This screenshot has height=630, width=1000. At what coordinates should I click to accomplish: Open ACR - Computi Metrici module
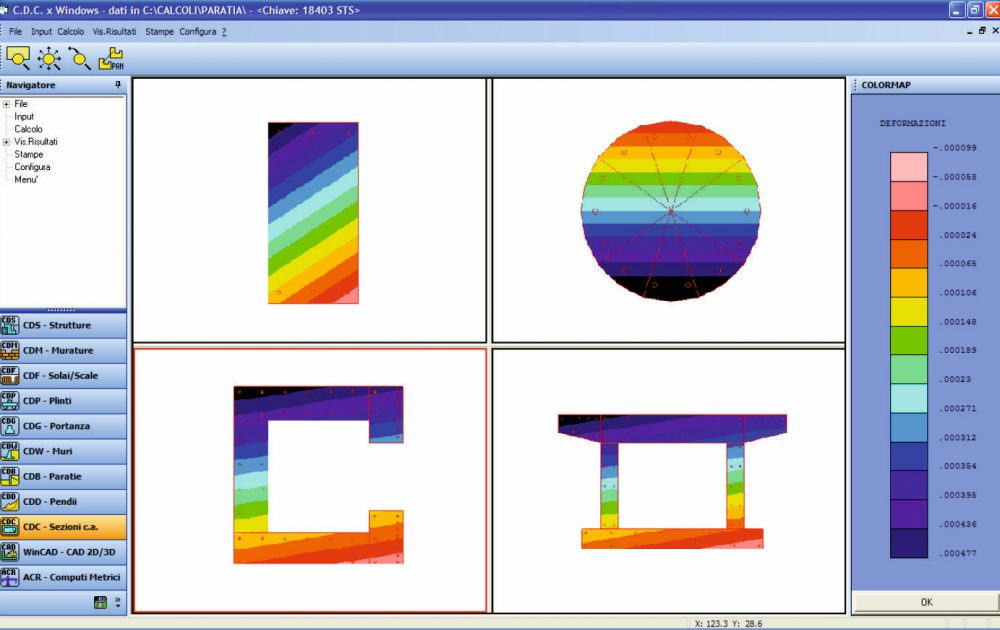tap(63, 577)
